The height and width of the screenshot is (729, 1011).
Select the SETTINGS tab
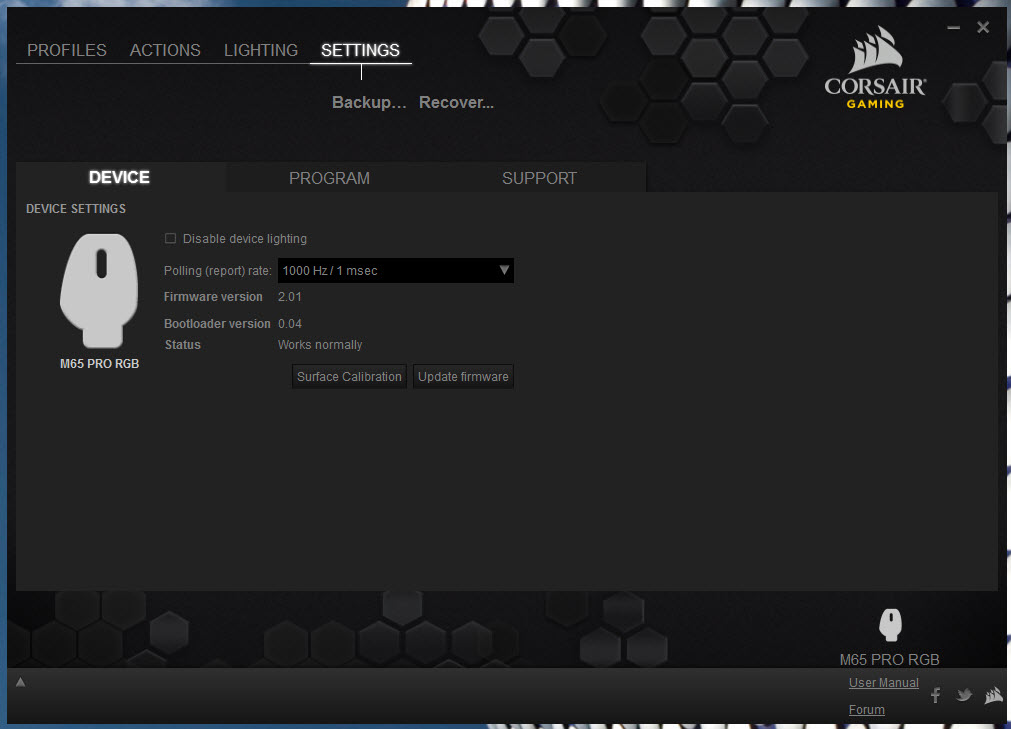[360, 50]
